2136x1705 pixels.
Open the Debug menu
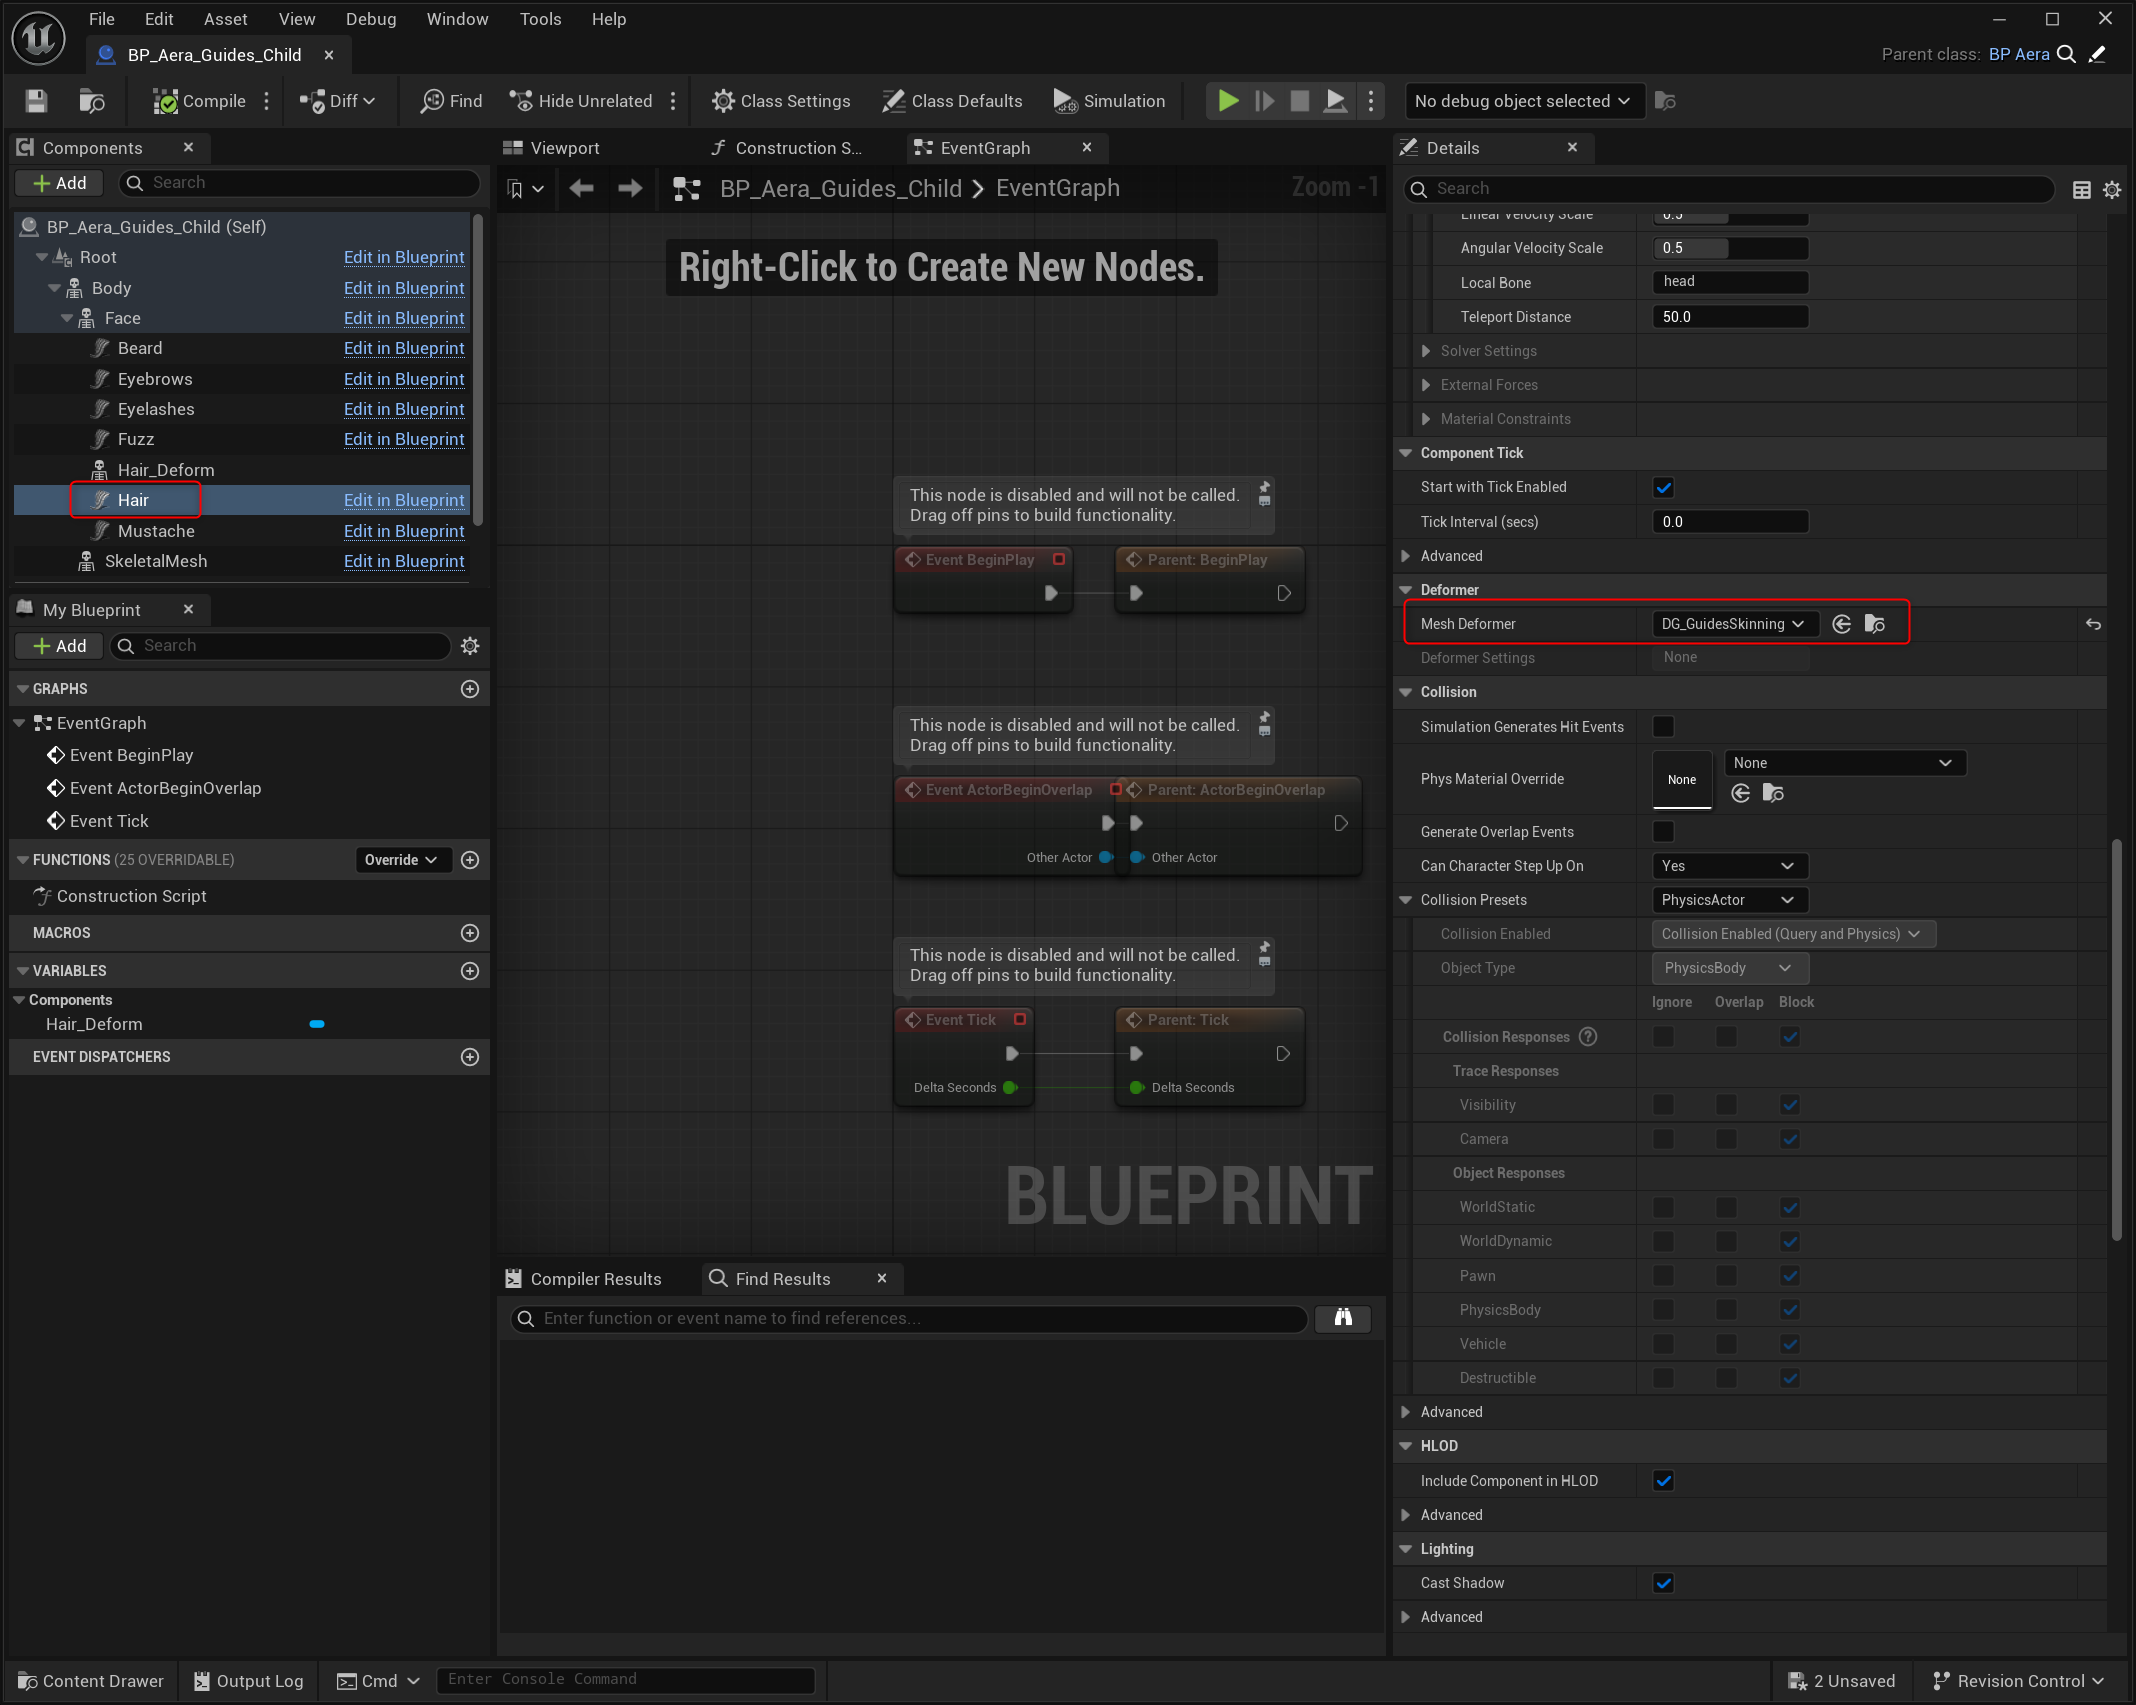(x=370, y=19)
